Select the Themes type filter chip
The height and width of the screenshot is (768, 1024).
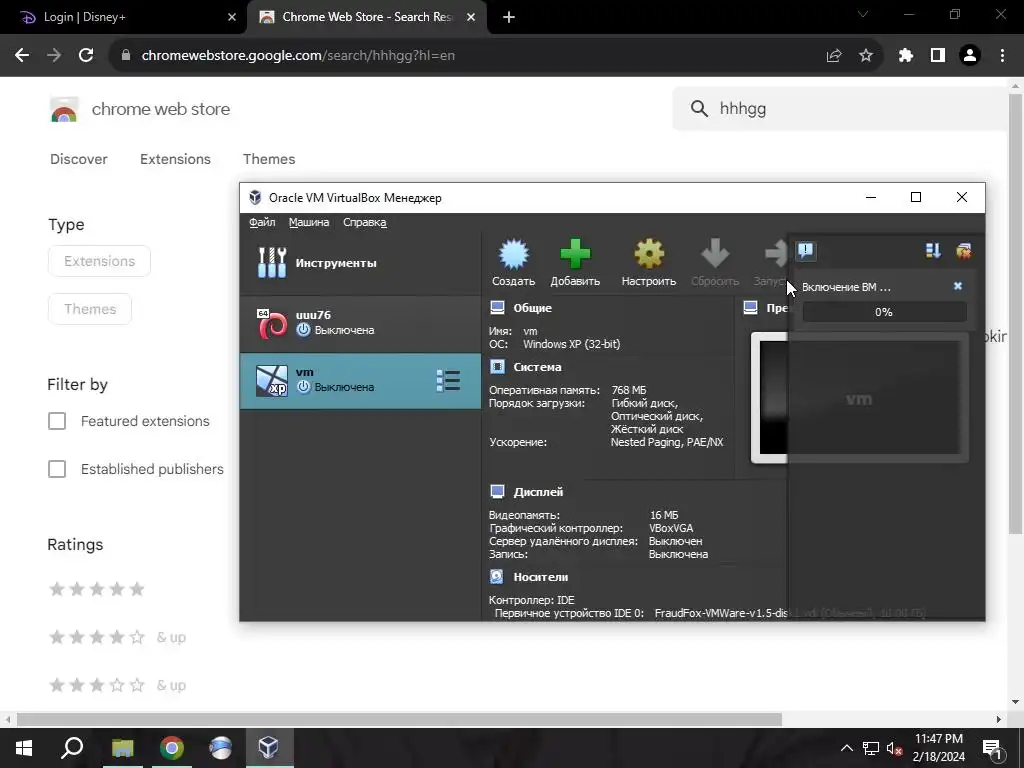90,309
